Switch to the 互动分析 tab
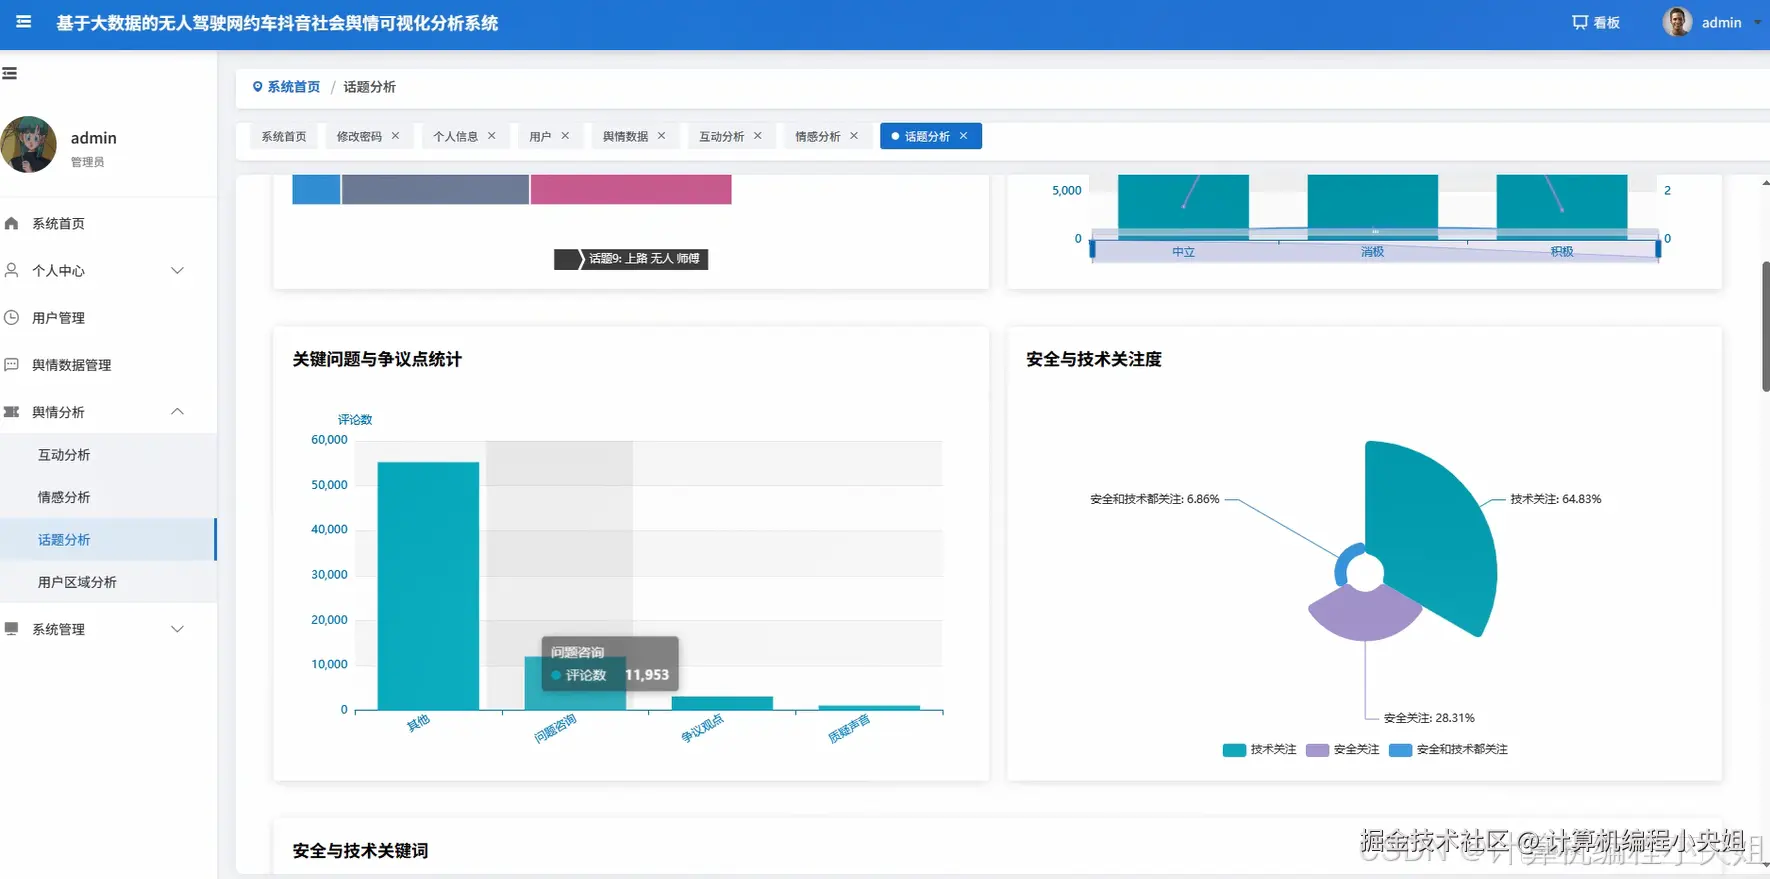1770x879 pixels. (721, 136)
